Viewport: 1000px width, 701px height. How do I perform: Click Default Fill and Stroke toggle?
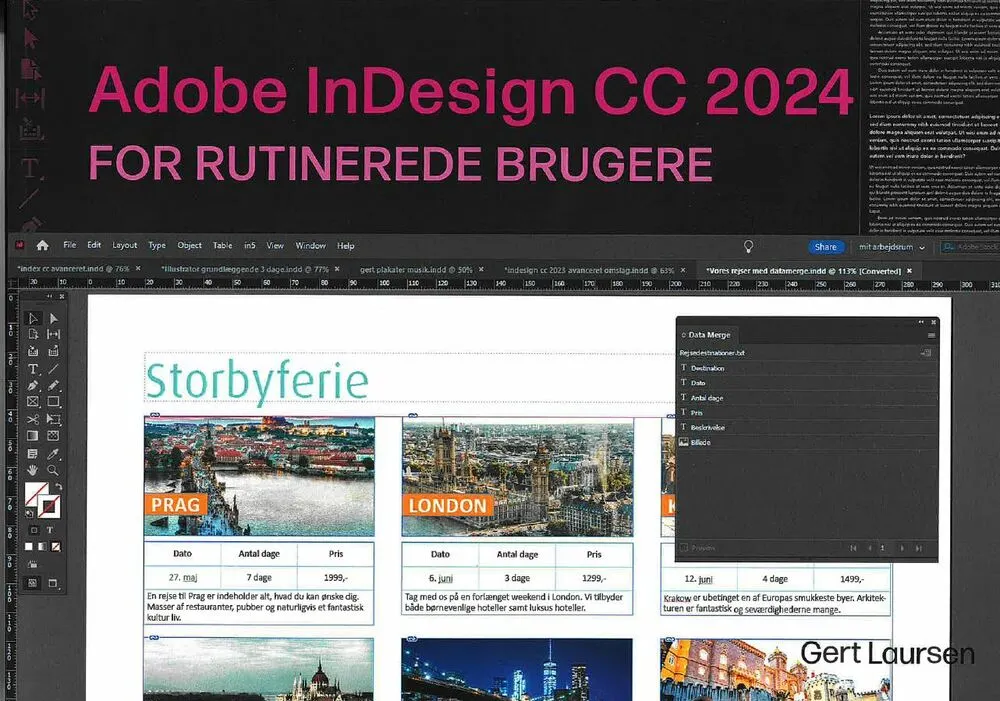[x=30, y=512]
